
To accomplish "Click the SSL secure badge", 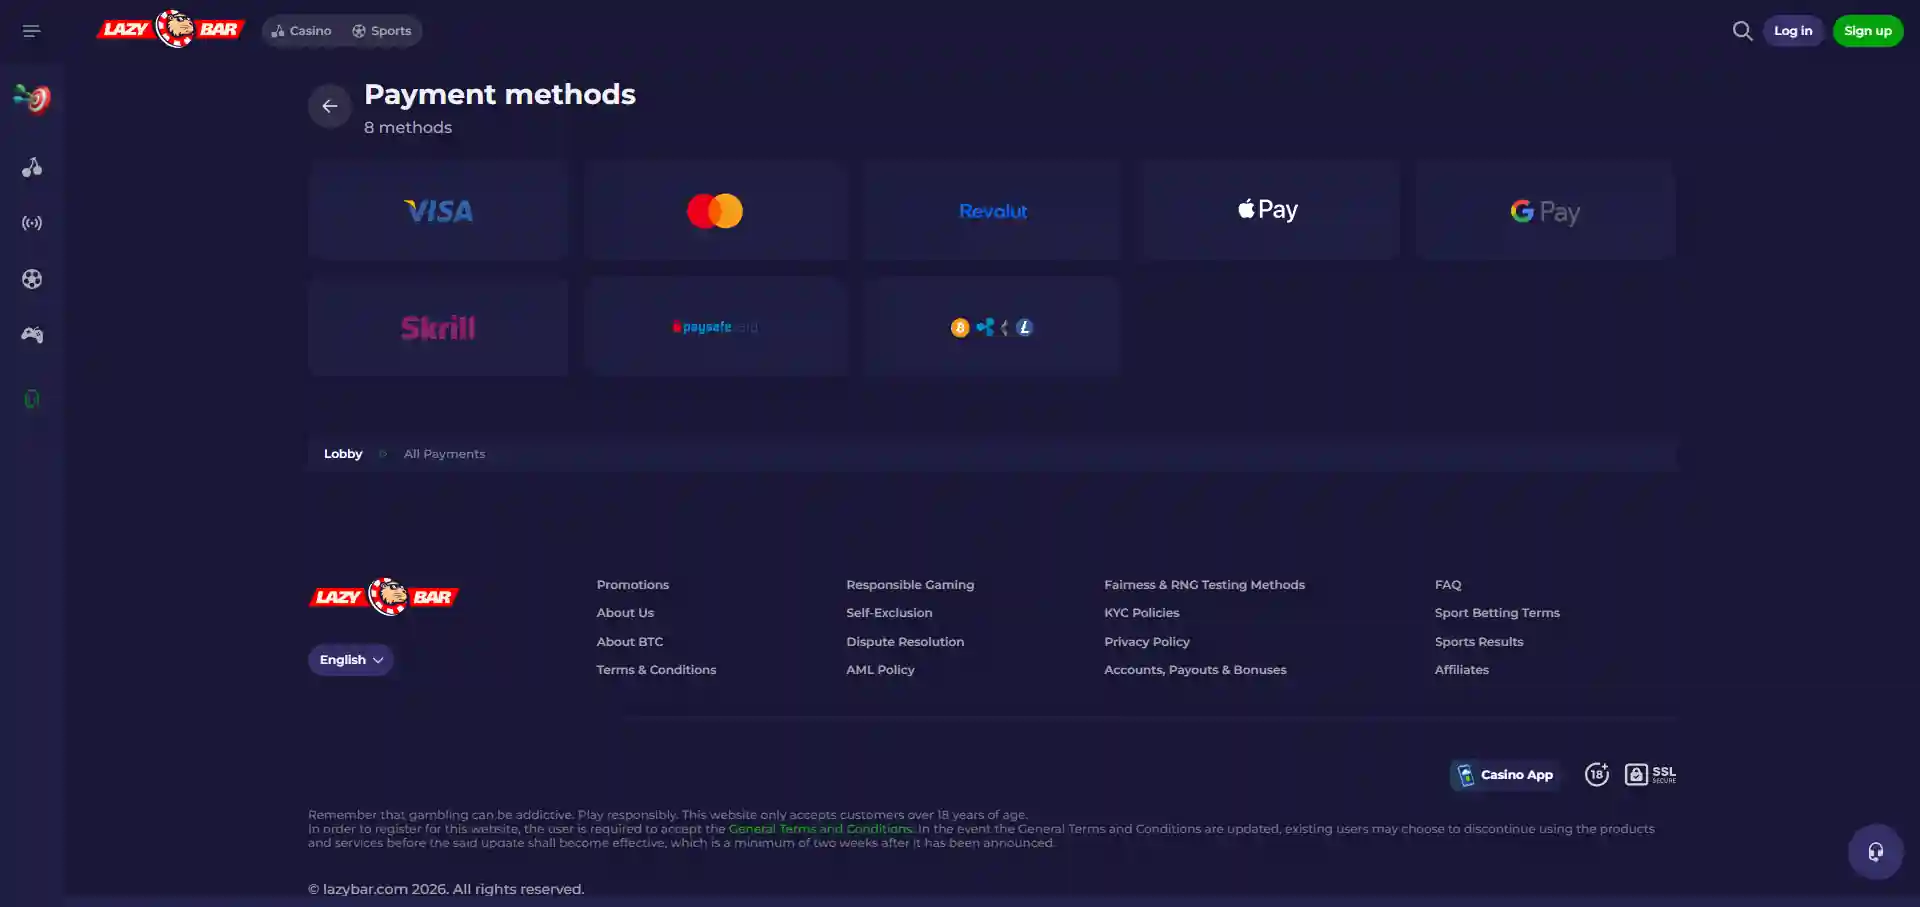I will tap(1650, 774).
